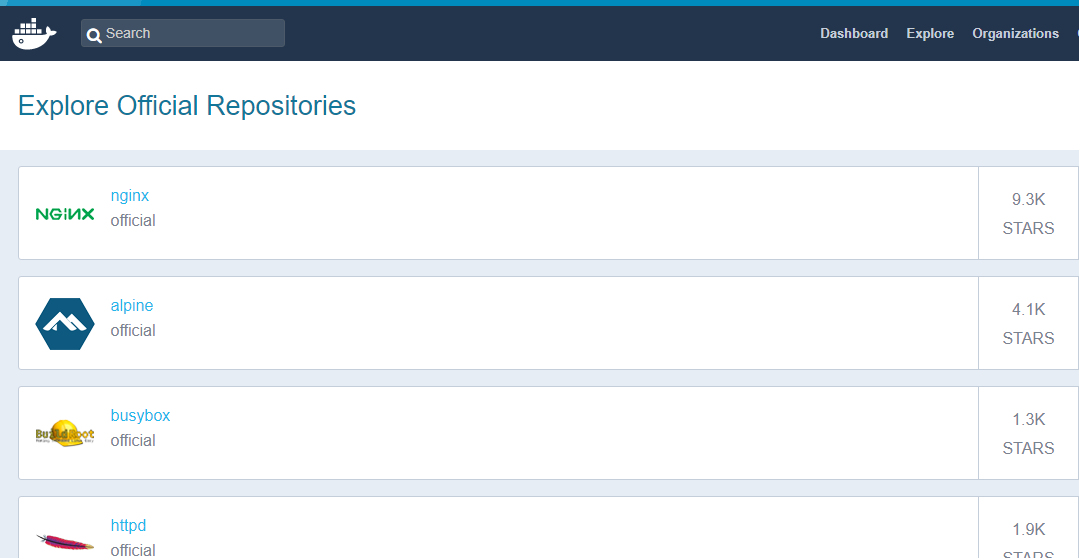
Task: Open the httpd repository link
Action: 129,526
